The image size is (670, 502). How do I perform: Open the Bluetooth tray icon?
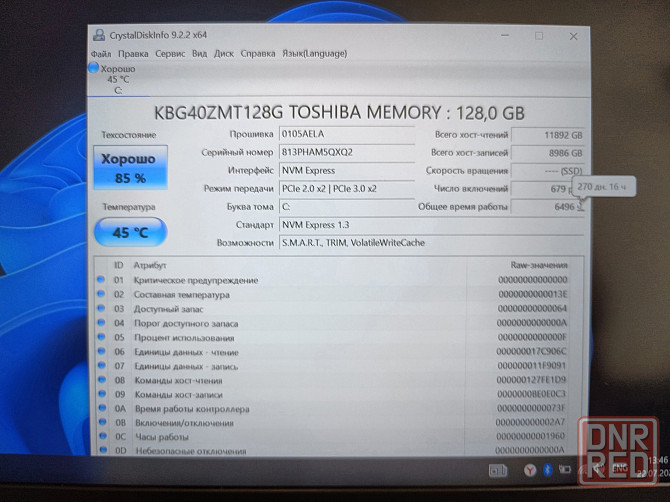click(x=547, y=470)
